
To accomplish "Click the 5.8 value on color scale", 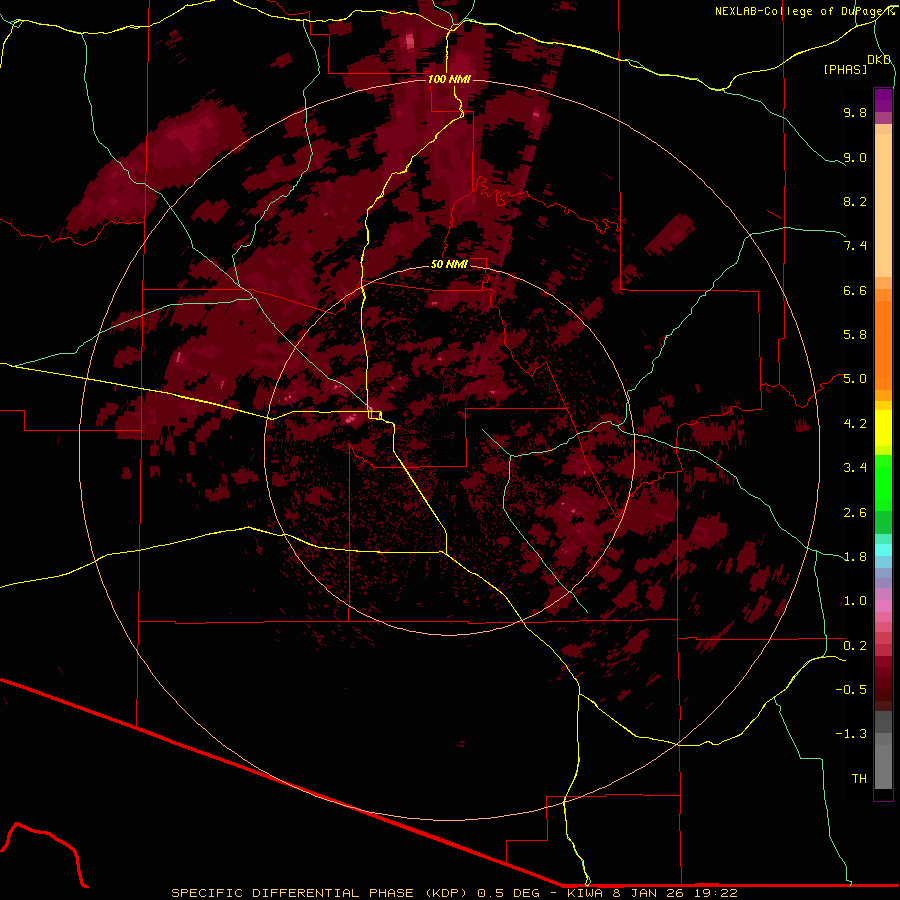I will [x=855, y=335].
